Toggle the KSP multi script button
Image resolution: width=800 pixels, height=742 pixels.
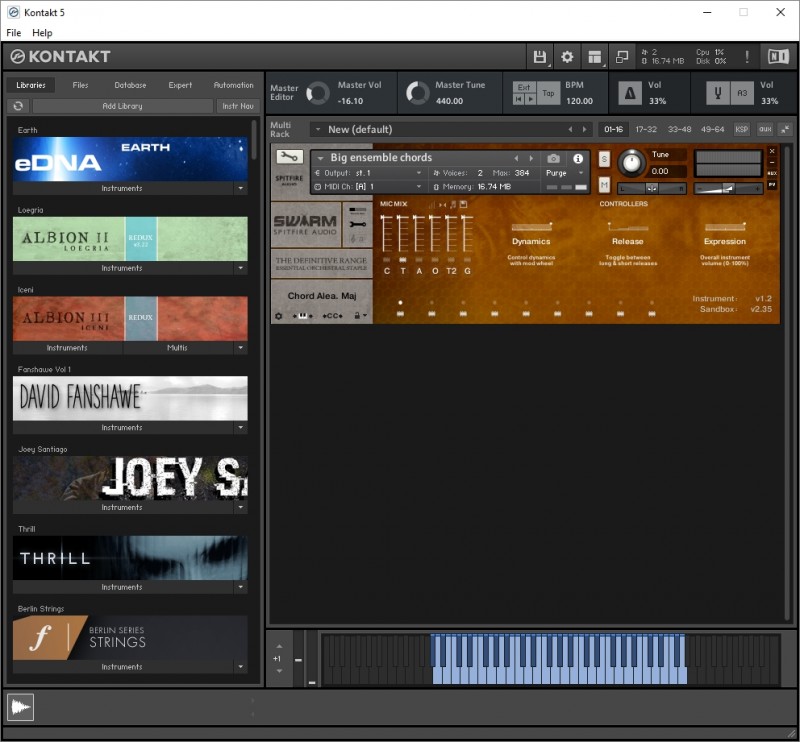click(x=742, y=130)
